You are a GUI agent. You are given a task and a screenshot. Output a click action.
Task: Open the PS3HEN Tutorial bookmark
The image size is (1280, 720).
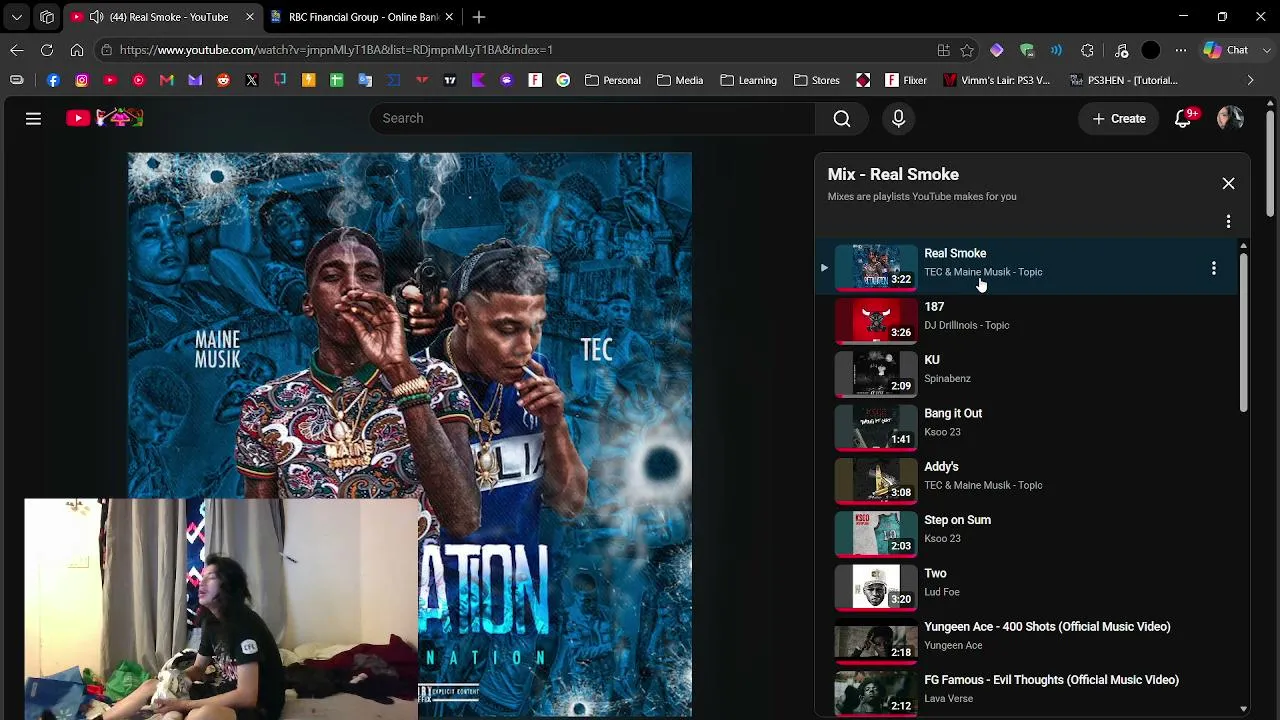pyautogui.click(x=1123, y=80)
